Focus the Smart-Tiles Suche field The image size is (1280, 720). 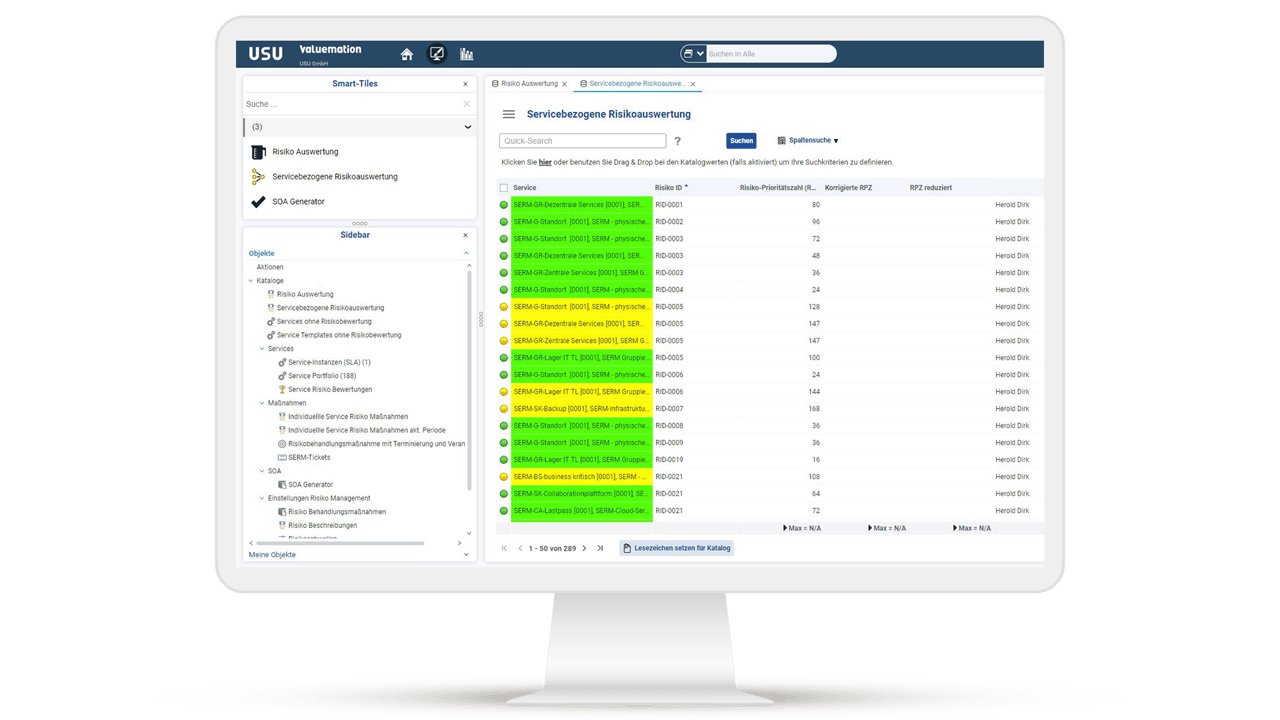tap(352, 104)
